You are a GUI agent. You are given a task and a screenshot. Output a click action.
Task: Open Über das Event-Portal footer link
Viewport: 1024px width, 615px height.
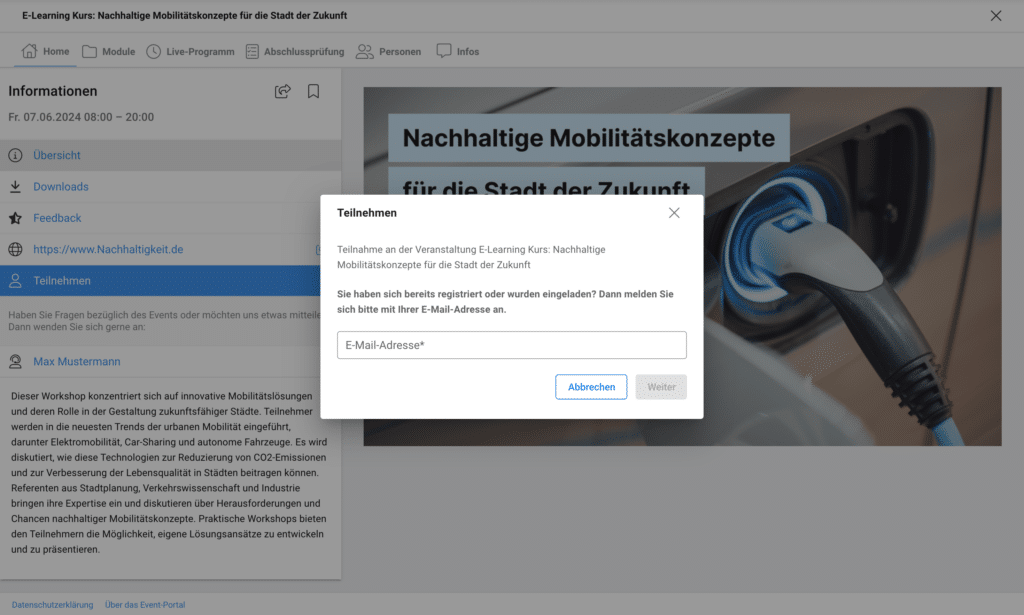click(145, 605)
